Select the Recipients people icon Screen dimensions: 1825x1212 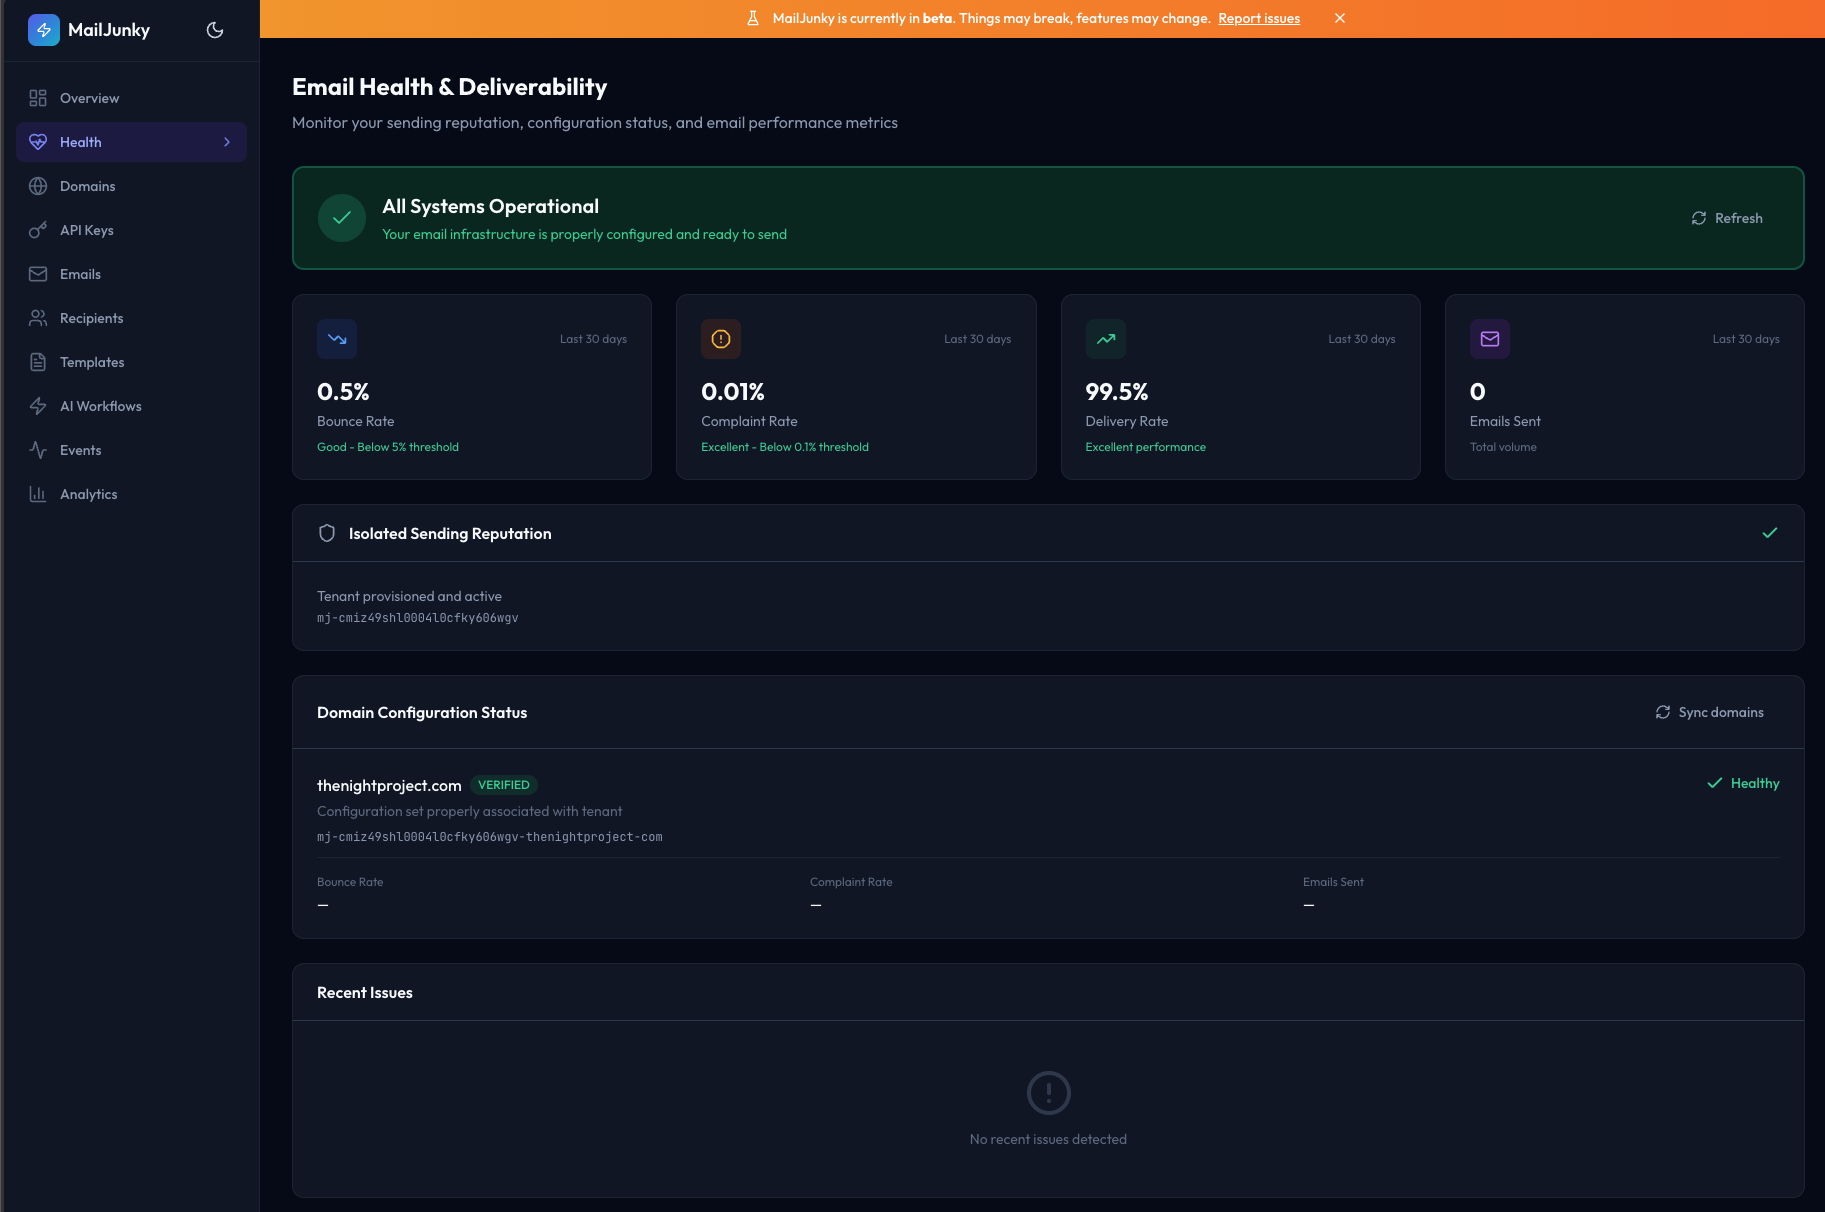pos(38,318)
